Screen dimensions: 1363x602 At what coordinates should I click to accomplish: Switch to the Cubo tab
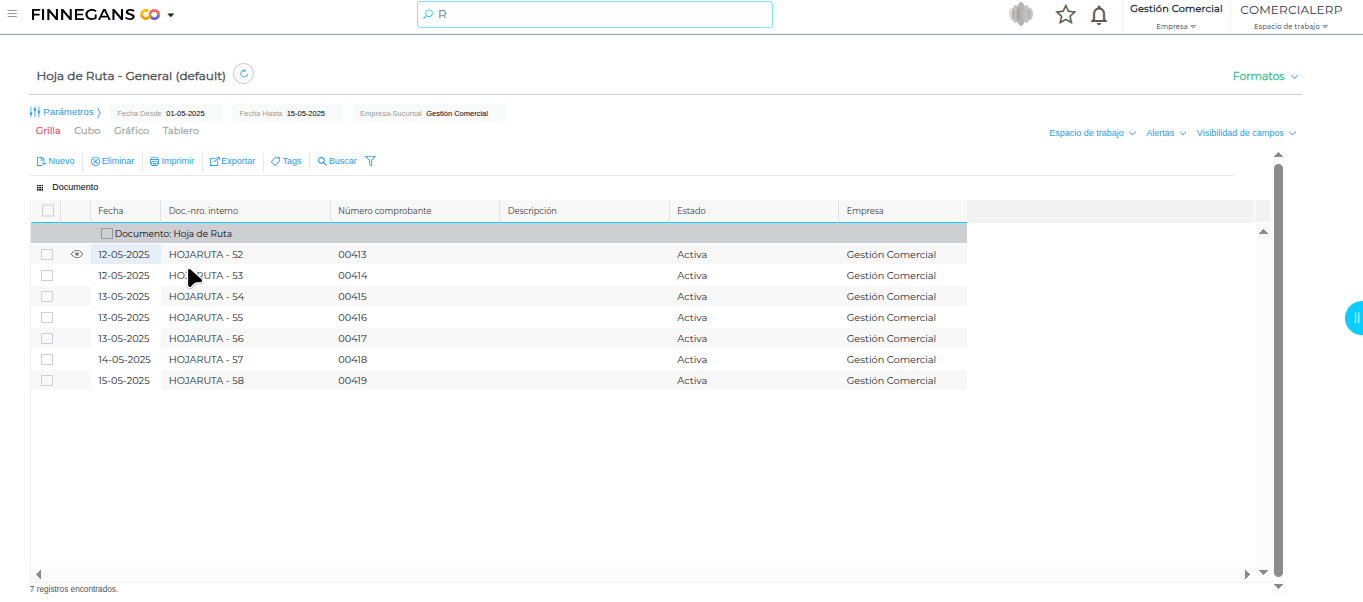point(87,131)
